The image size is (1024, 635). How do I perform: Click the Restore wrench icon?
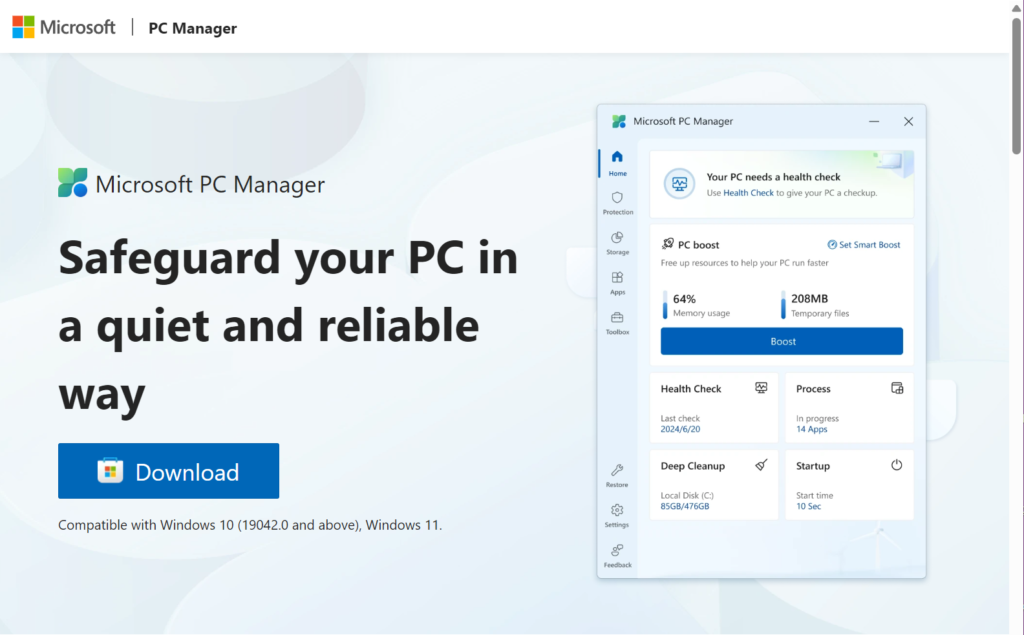point(617,470)
